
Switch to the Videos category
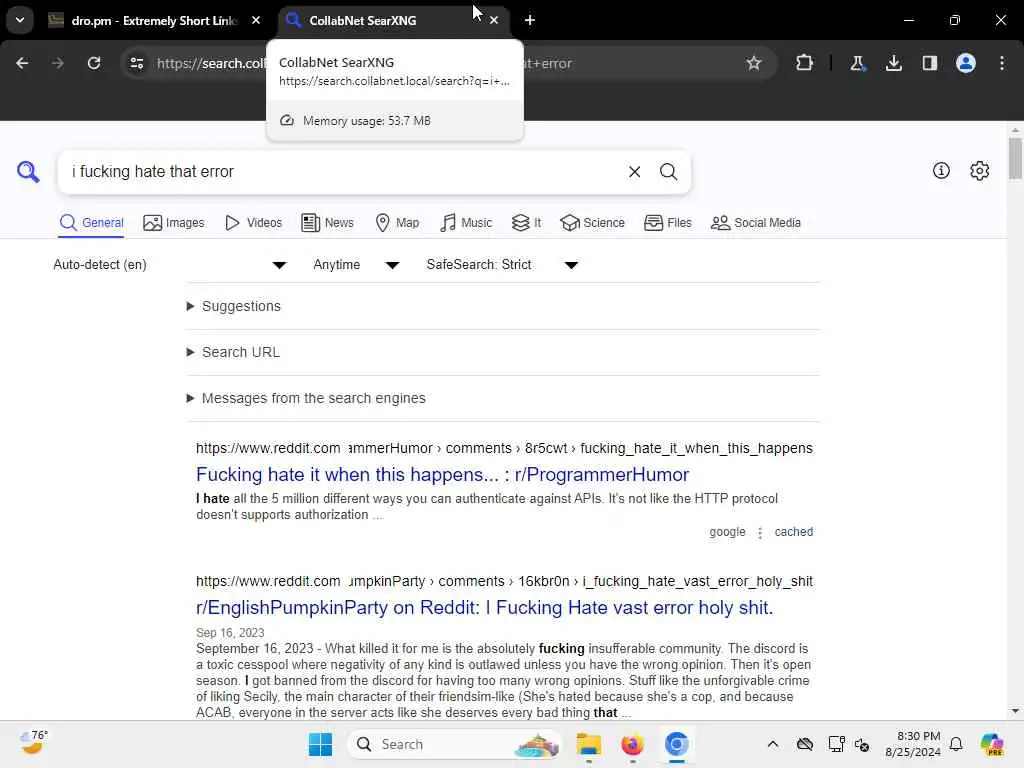[x=253, y=223]
